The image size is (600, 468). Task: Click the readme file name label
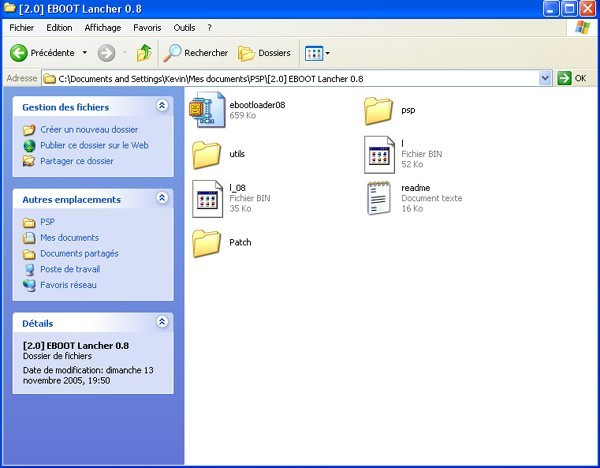point(416,188)
